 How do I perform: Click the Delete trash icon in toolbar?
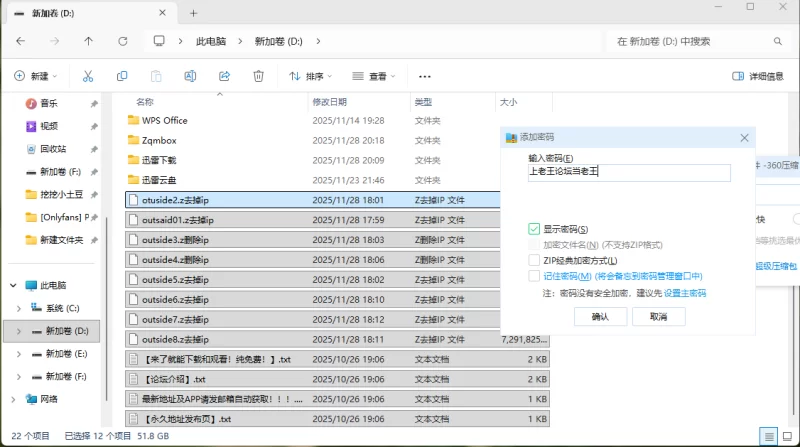pos(258,76)
